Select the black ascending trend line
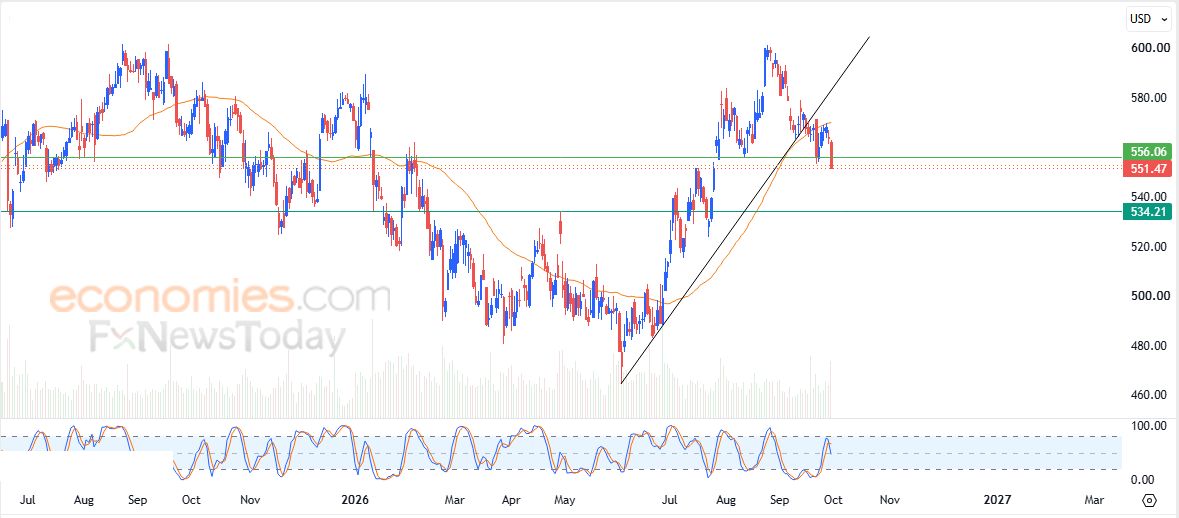The image size is (1179, 518). point(744,211)
